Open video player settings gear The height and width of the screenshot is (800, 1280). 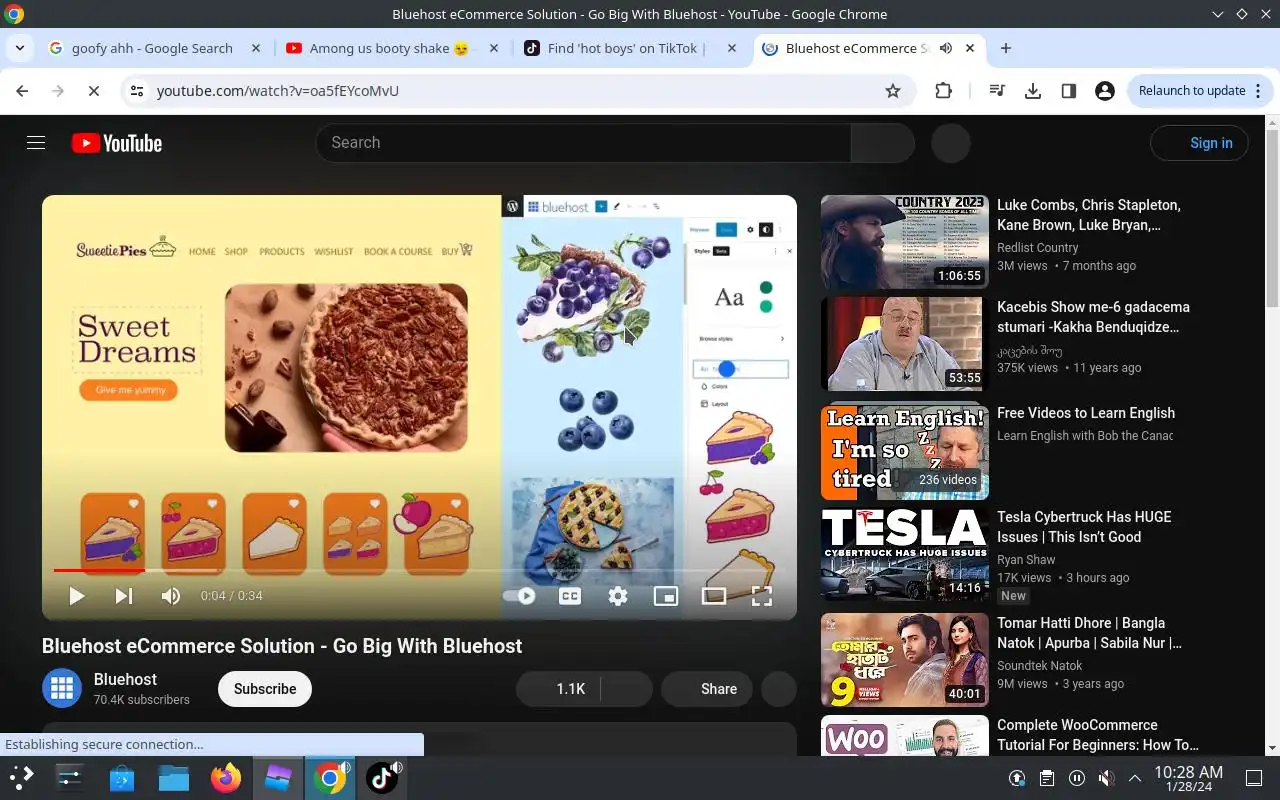[618, 596]
